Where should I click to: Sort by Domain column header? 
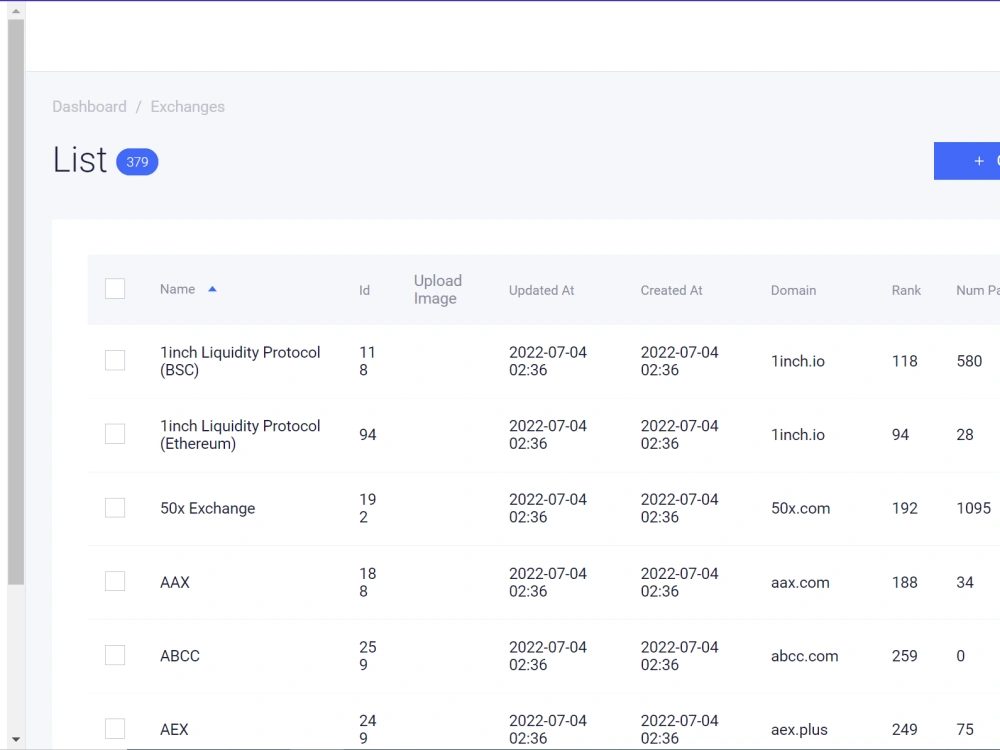(x=793, y=291)
